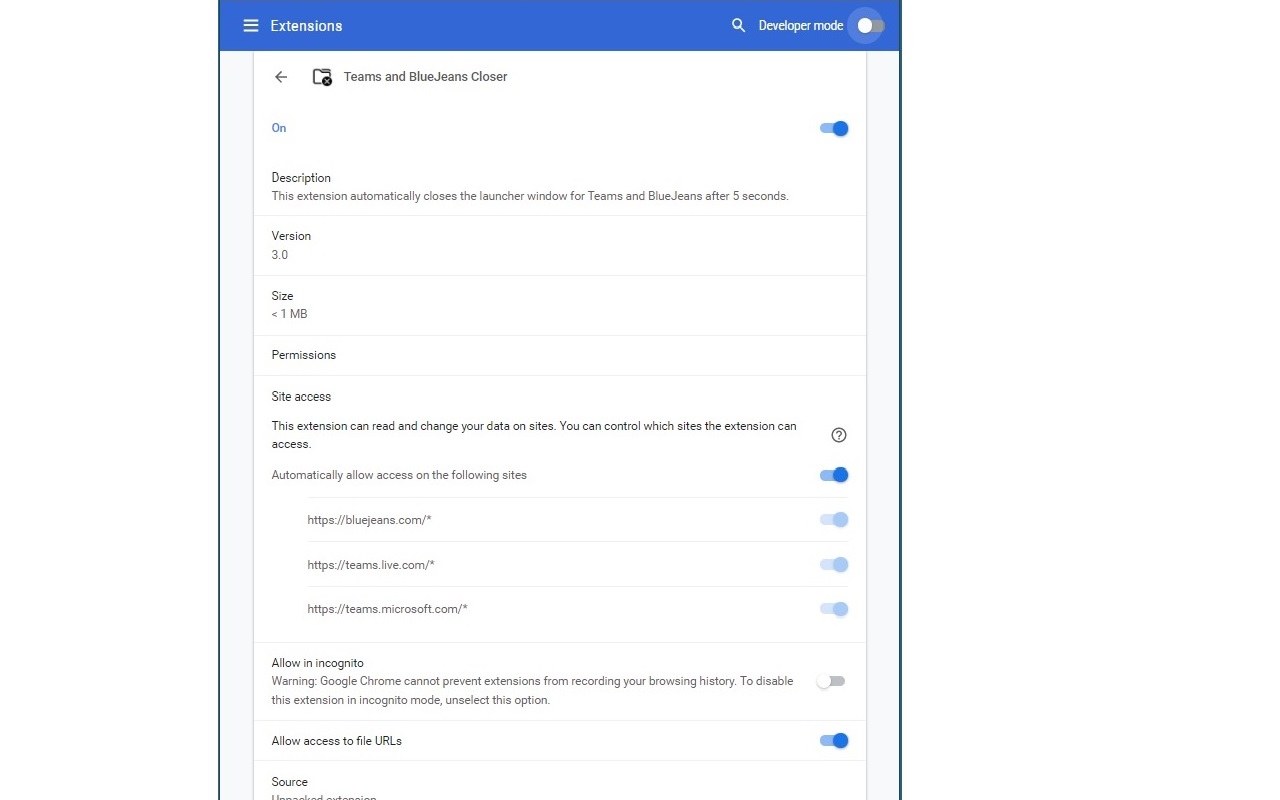Click the Teams and BlueJeans Closer title

coord(425,77)
